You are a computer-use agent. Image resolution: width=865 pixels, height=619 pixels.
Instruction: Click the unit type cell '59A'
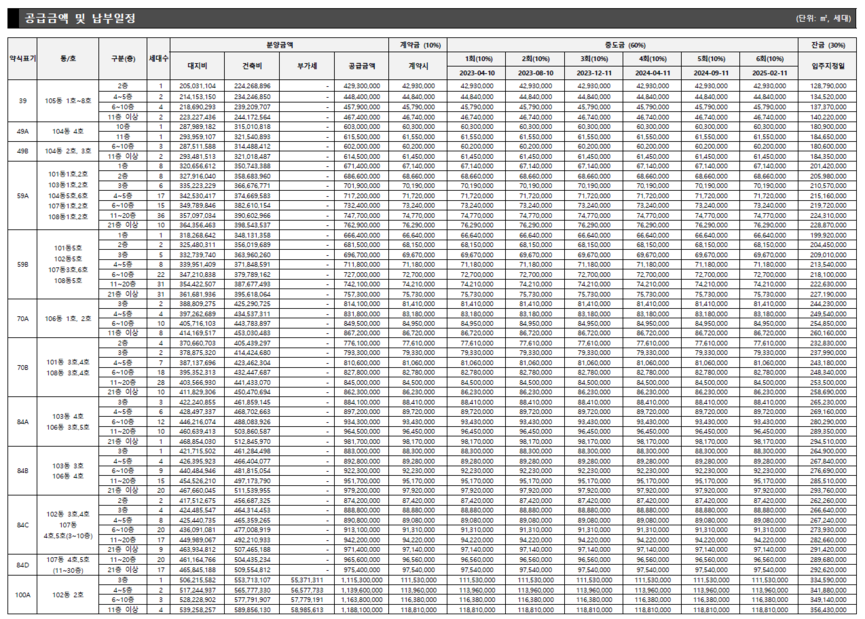pos(22,195)
